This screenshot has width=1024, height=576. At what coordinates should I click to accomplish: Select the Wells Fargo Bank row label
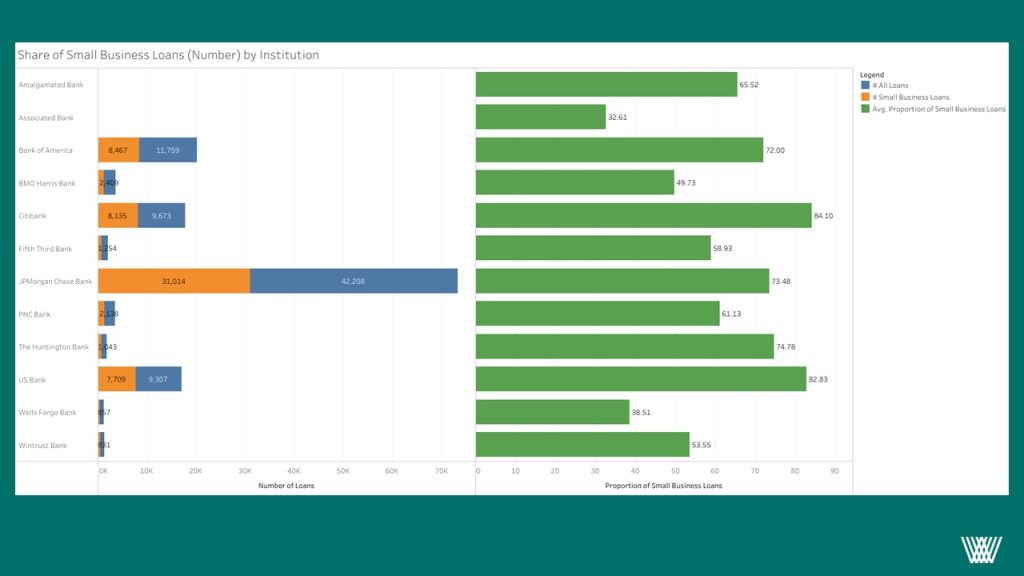pyautogui.click(x=47, y=412)
